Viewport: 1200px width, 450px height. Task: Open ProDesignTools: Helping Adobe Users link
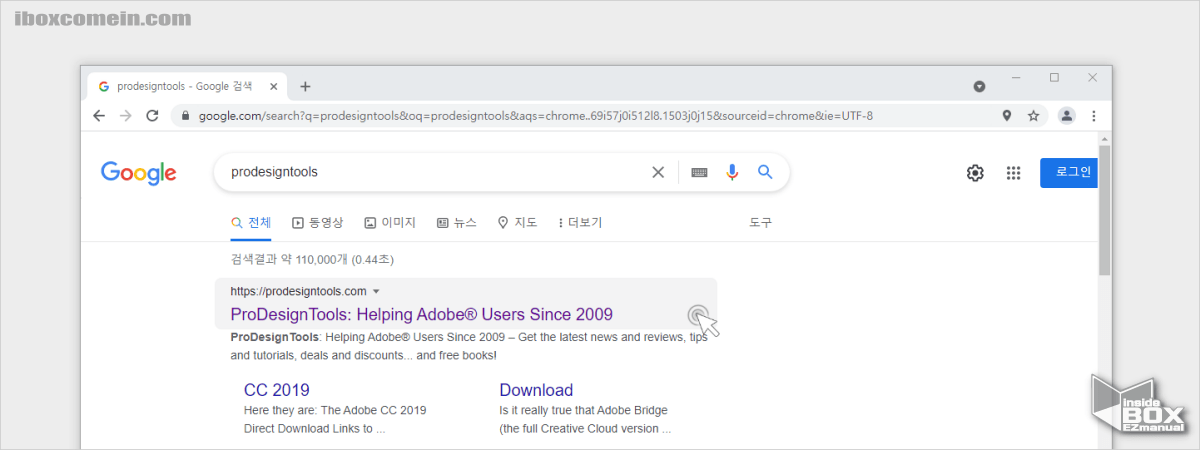coord(421,315)
